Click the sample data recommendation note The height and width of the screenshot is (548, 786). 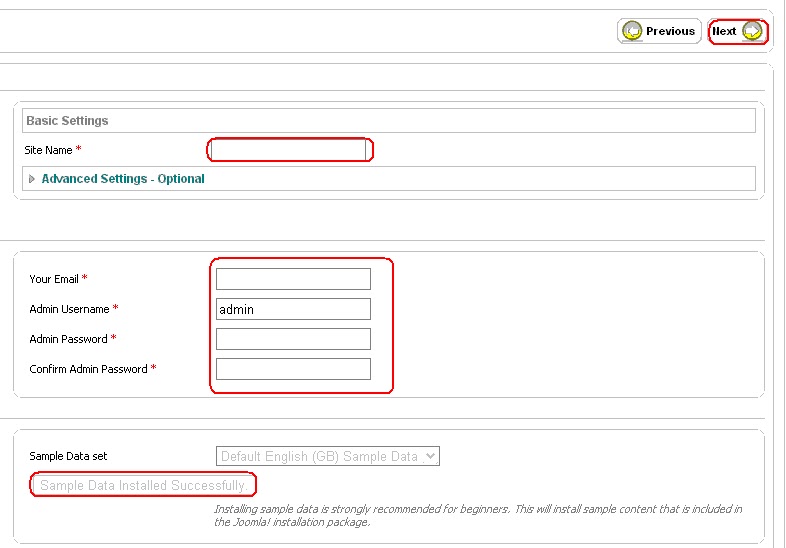478,515
